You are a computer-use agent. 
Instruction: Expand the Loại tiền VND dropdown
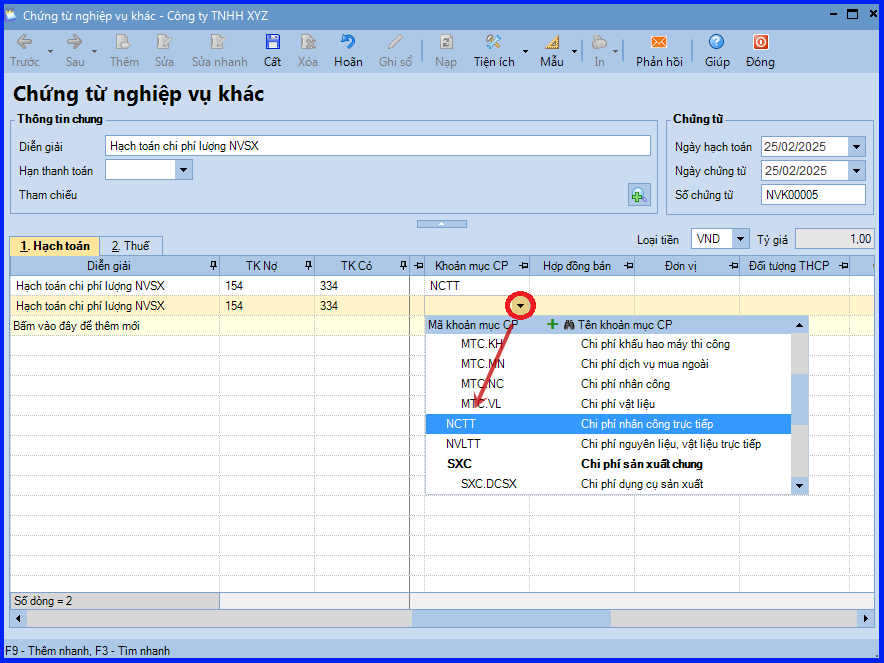point(740,239)
